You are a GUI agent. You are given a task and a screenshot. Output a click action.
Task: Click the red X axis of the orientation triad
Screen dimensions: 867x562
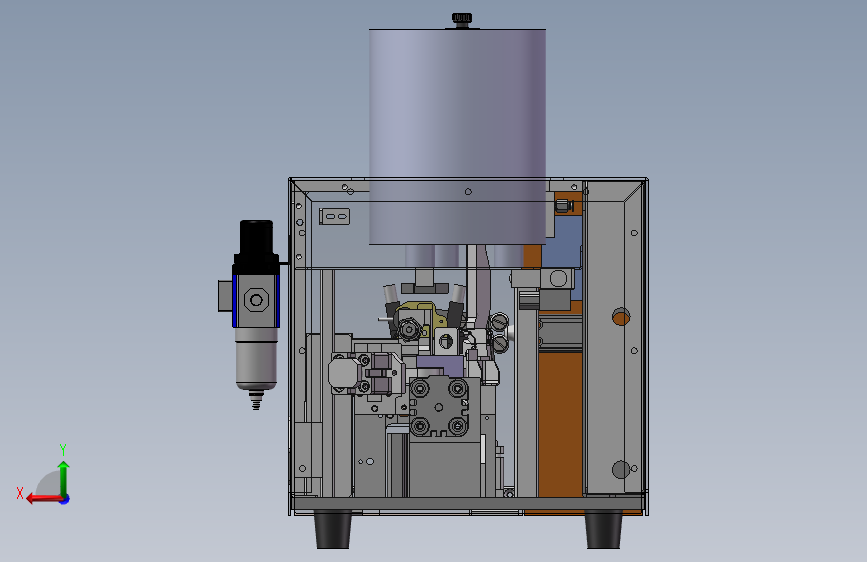(44, 499)
